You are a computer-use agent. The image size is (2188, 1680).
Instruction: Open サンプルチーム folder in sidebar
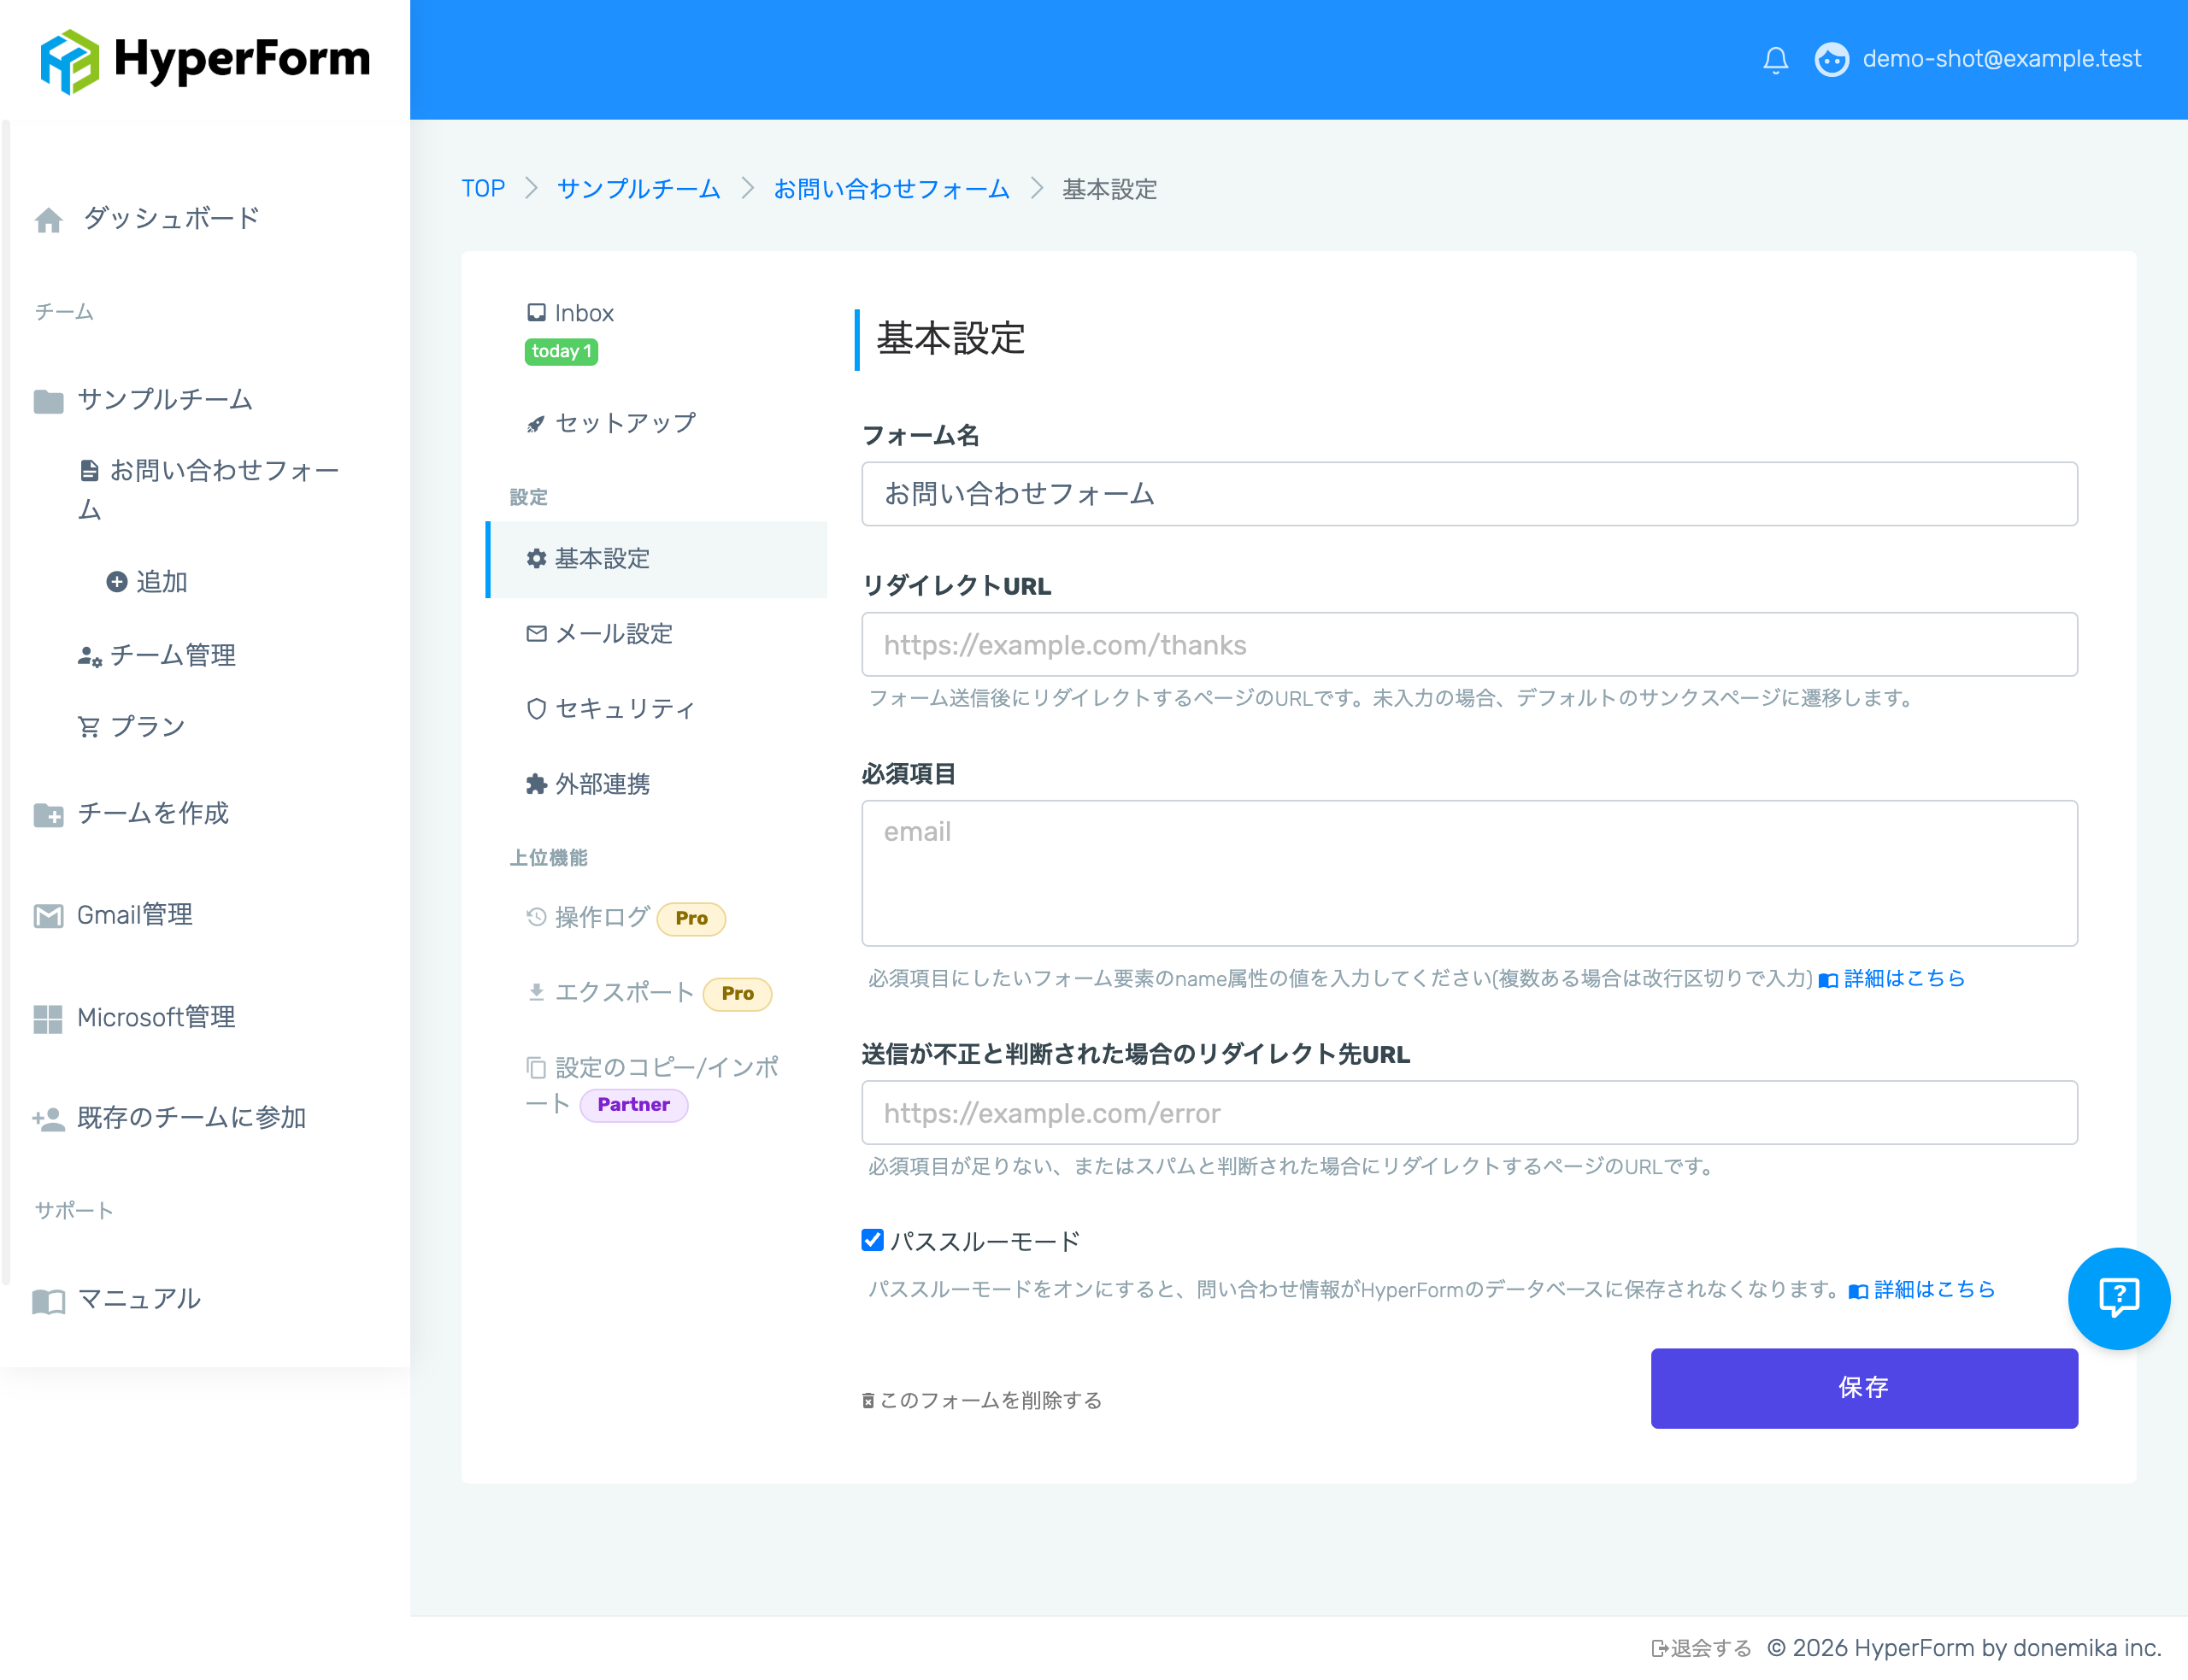point(165,399)
